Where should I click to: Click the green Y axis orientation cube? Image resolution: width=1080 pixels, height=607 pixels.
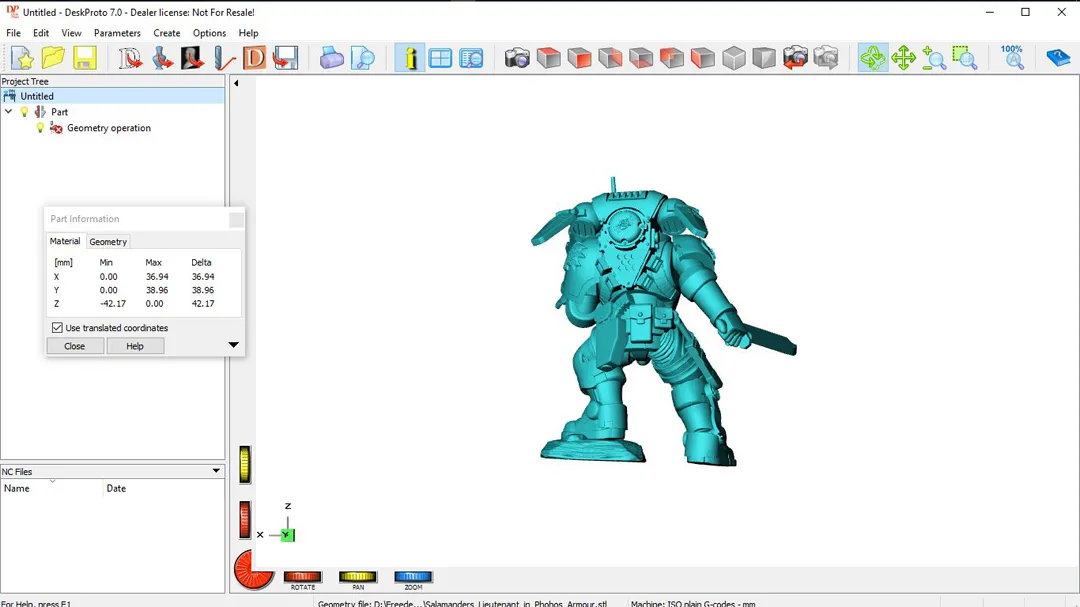(287, 535)
